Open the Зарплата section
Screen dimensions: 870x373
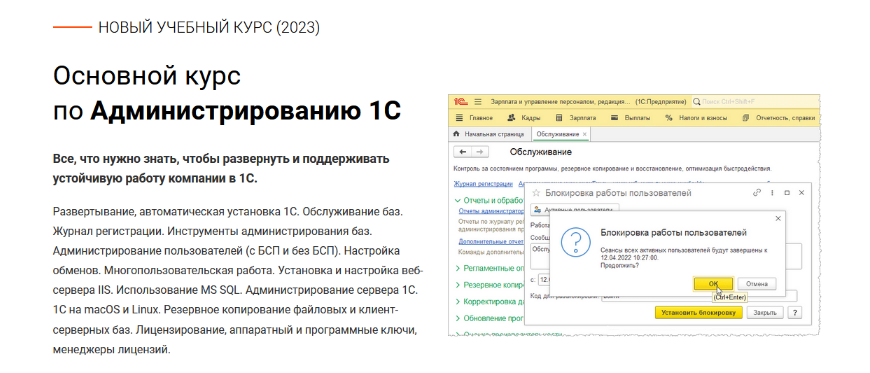point(576,118)
